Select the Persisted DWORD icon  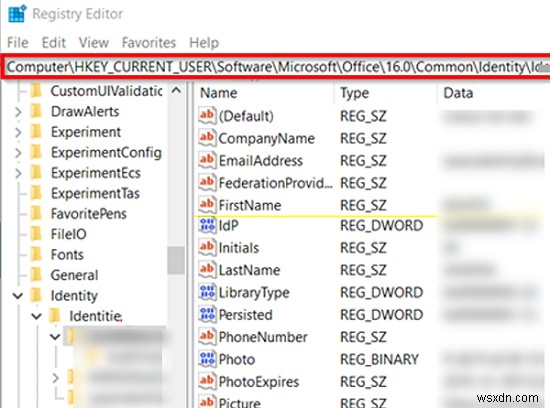click(207, 315)
